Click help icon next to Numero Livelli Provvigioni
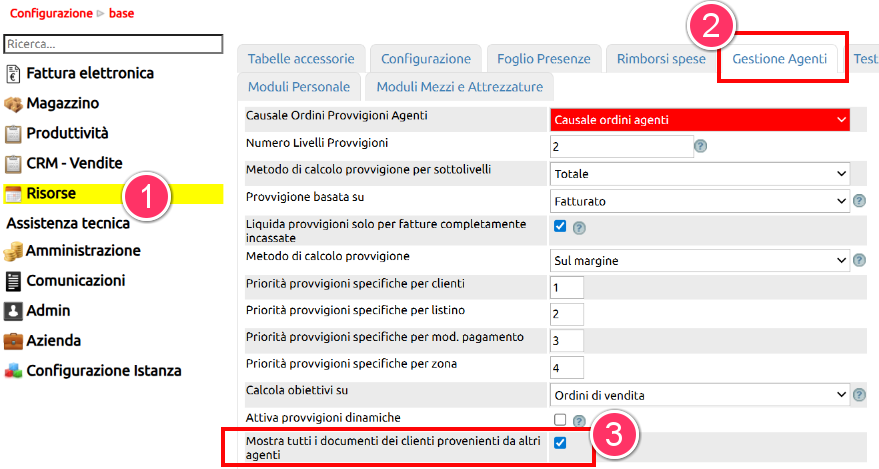The width and height of the screenshot is (879, 469). pos(701,146)
